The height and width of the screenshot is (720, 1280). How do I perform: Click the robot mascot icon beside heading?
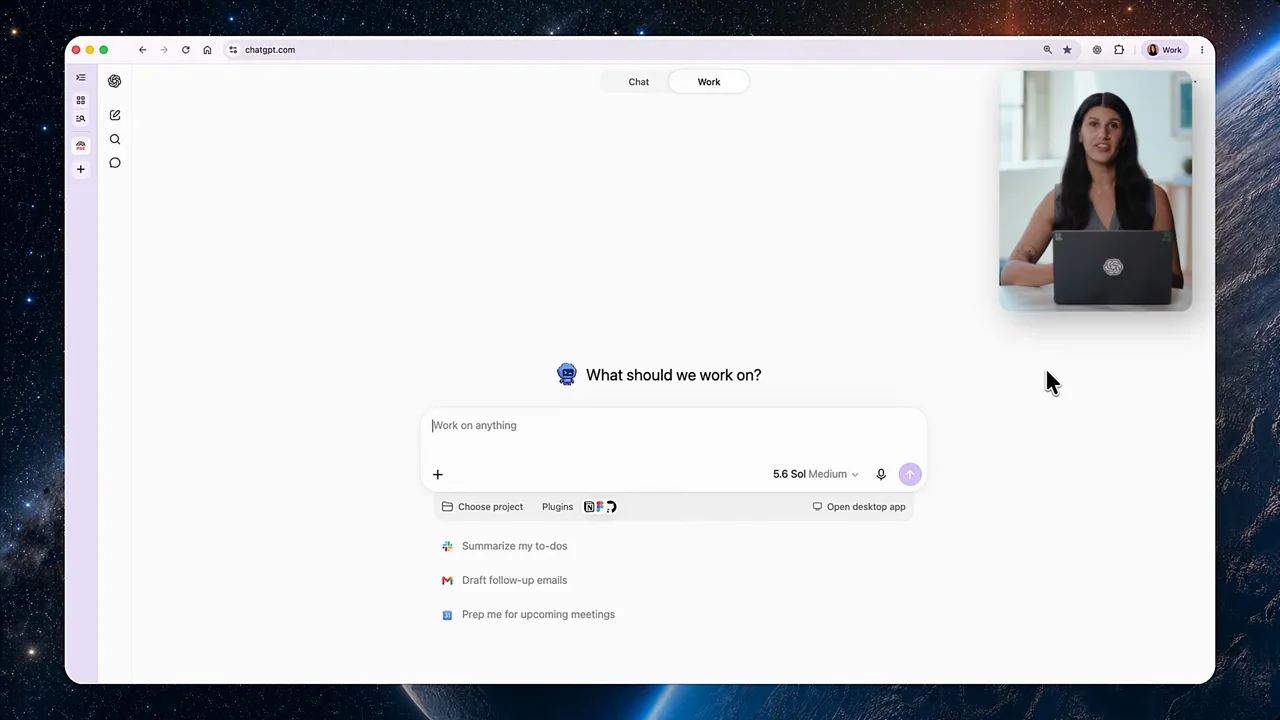click(x=567, y=375)
